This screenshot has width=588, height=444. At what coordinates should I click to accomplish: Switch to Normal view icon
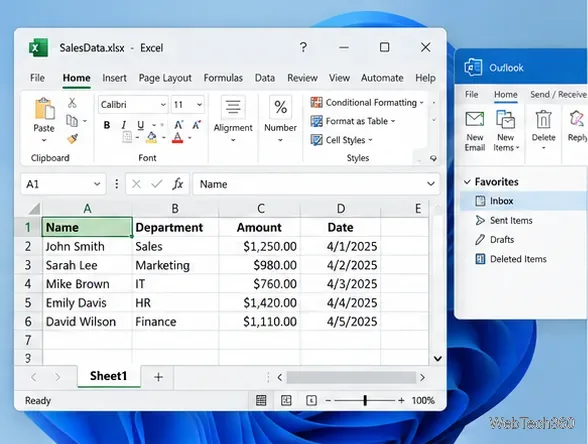point(261,400)
